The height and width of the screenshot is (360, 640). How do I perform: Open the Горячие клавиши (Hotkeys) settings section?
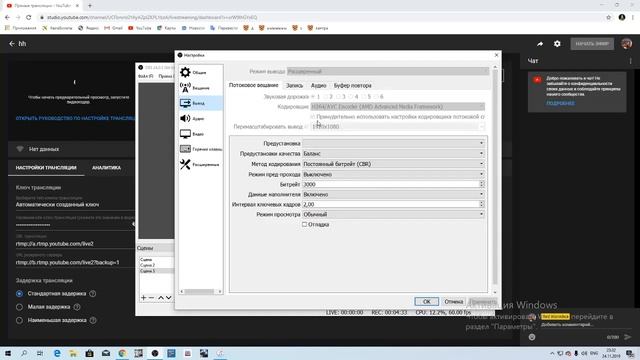tap(200, 149)
